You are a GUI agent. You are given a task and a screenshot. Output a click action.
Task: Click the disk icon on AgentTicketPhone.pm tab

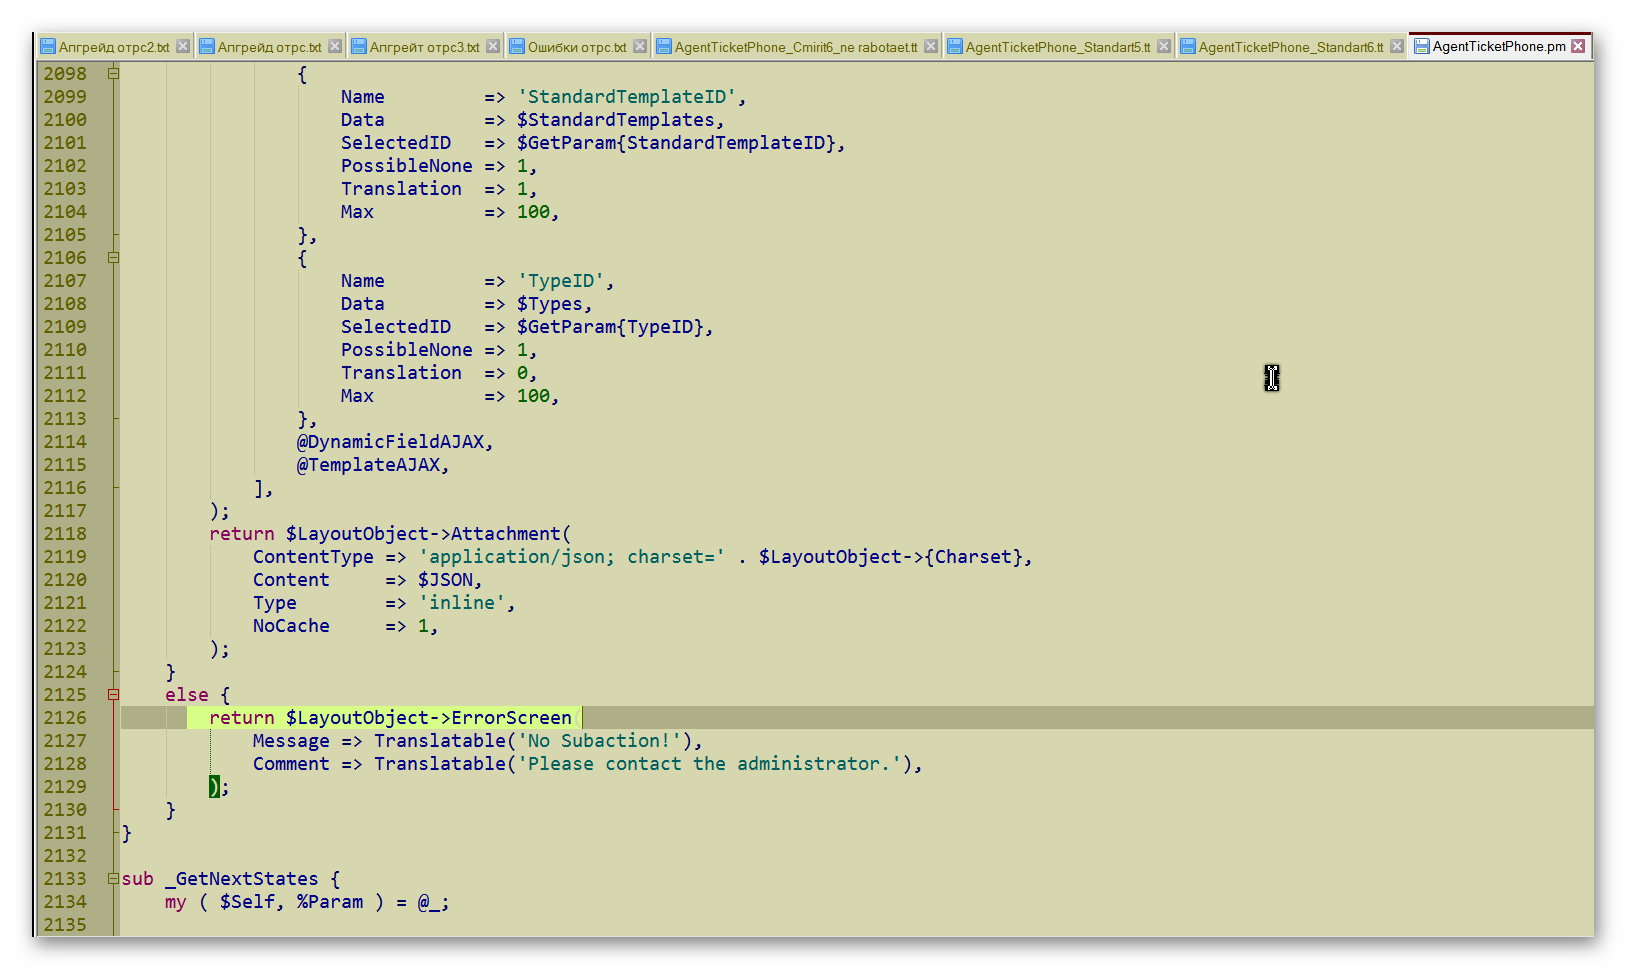[1421, 46]
